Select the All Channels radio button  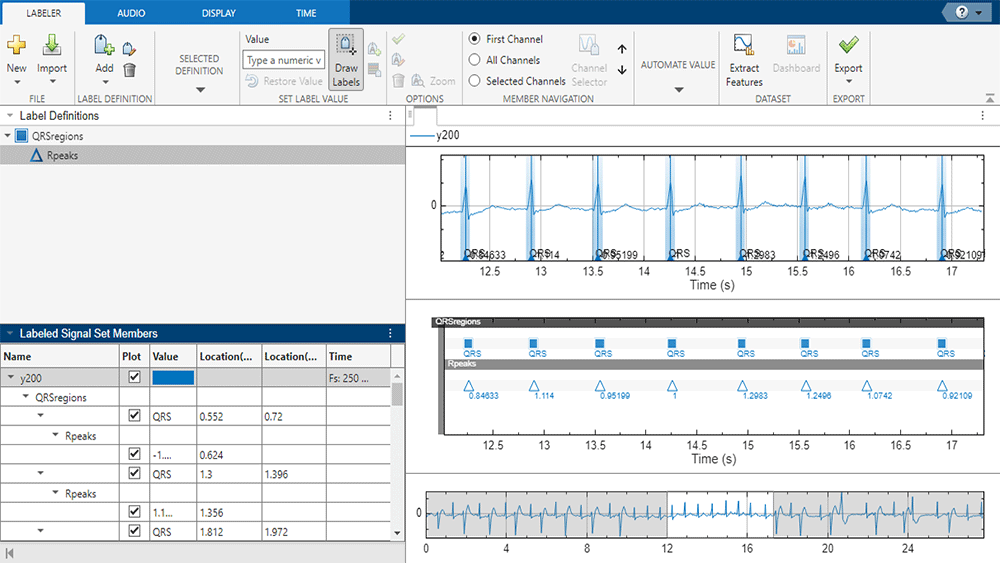474,60
